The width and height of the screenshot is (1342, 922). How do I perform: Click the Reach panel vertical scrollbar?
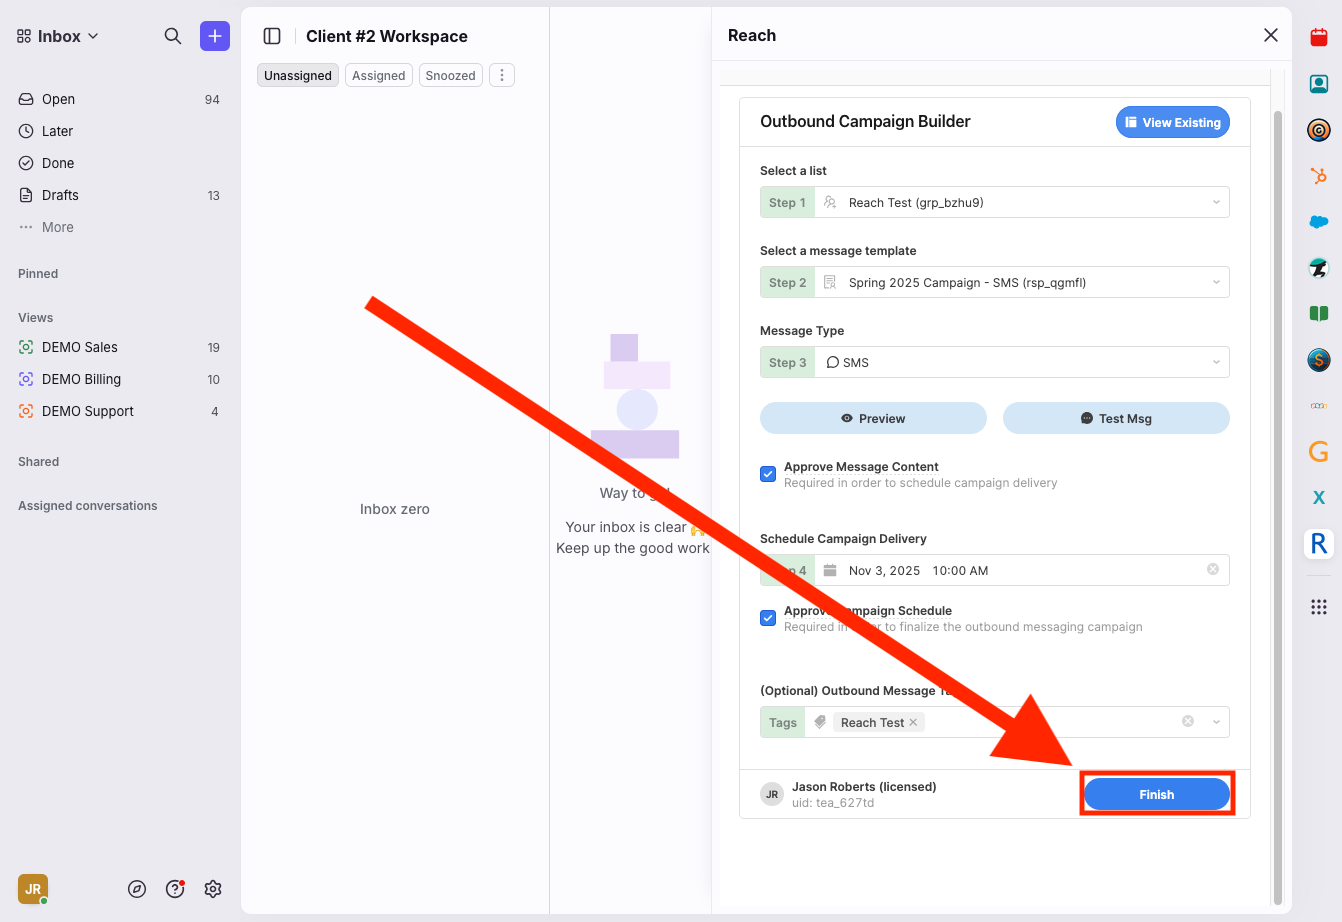(x=1277, y=500)
